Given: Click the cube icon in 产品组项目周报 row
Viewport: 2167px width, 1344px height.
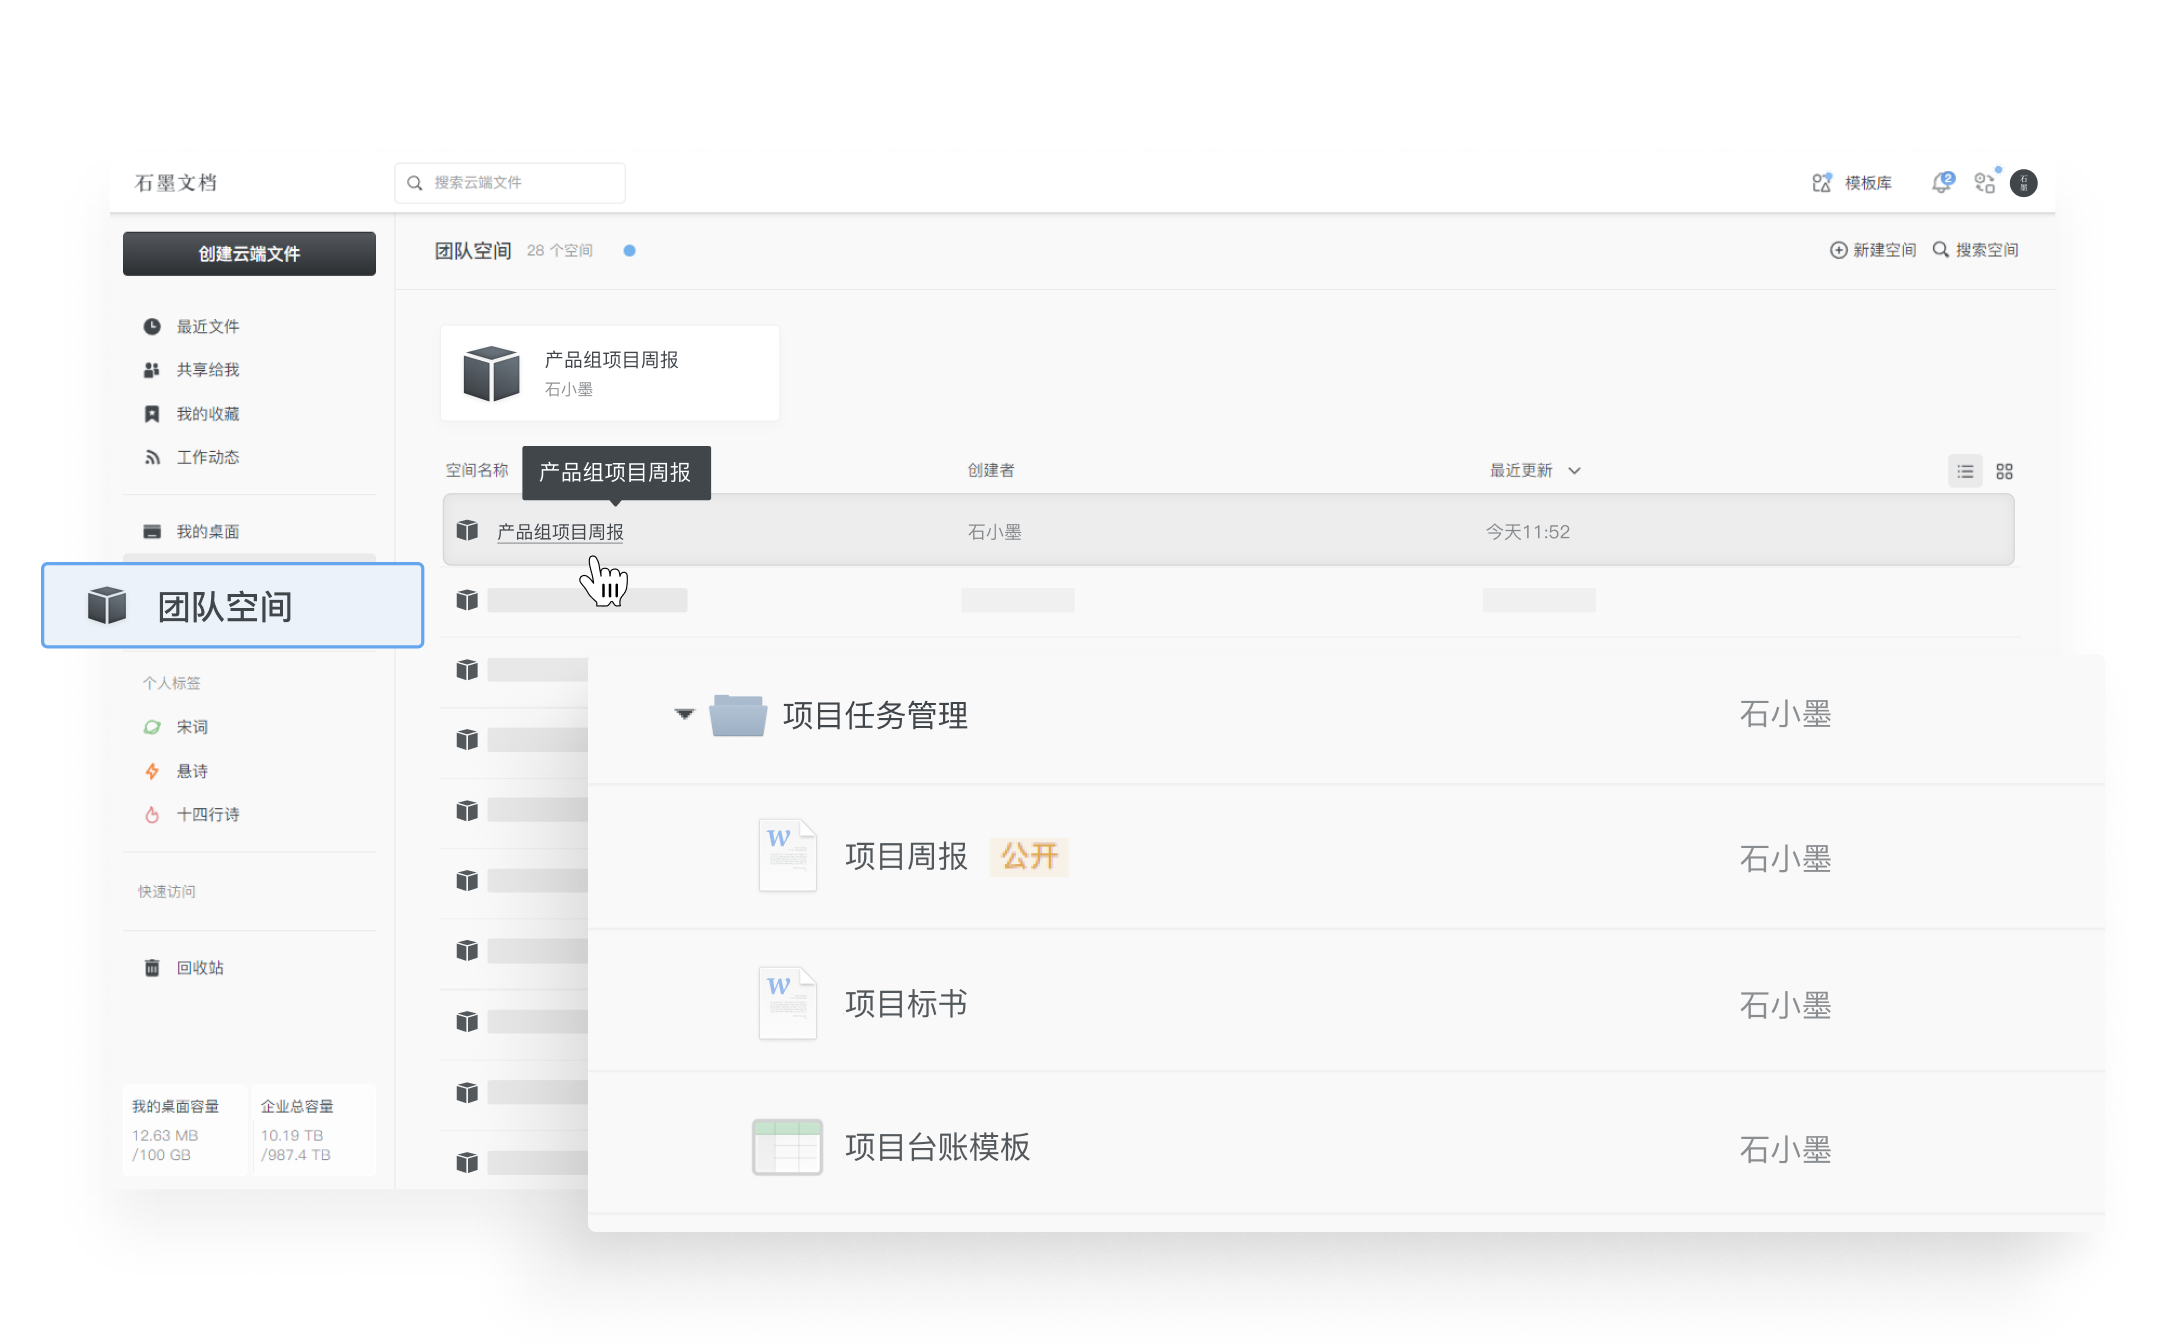Looking at the screenshot, I should 467,530.
